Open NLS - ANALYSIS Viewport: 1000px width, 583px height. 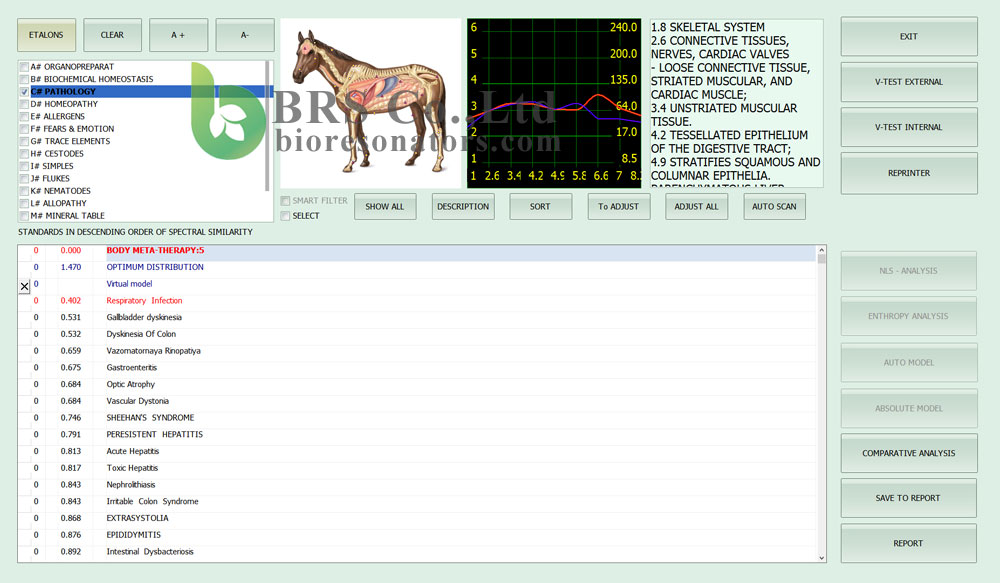pyautogui.click(x=909, y=271)
